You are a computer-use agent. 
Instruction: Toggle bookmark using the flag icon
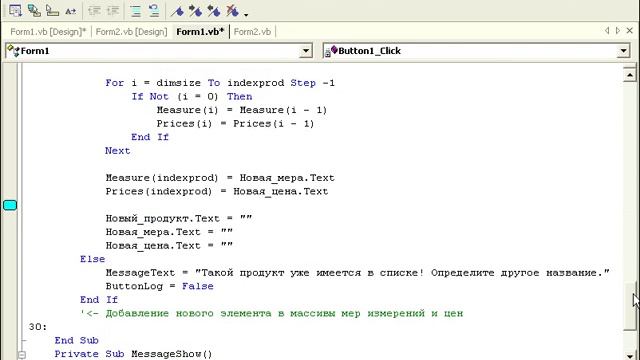click(x=177, y=11)
